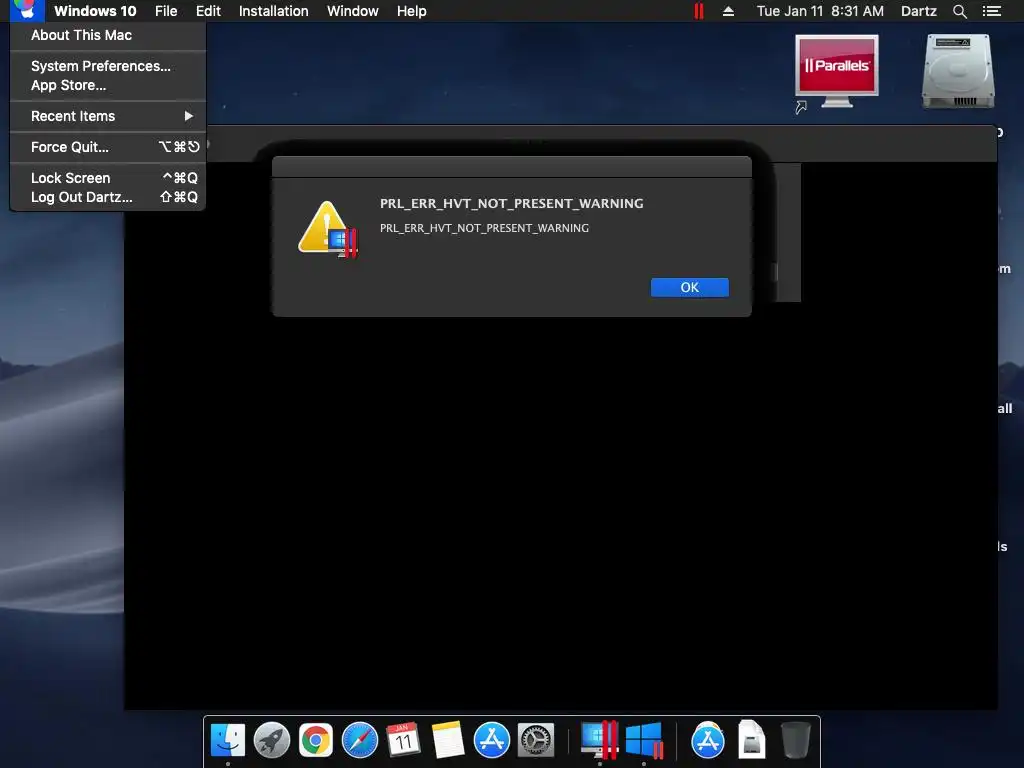Click the smaller PRL_ERR_HVT_NOT_PRESENT_WARNING message text
The image size is (1024, 768).
(484, 228)
